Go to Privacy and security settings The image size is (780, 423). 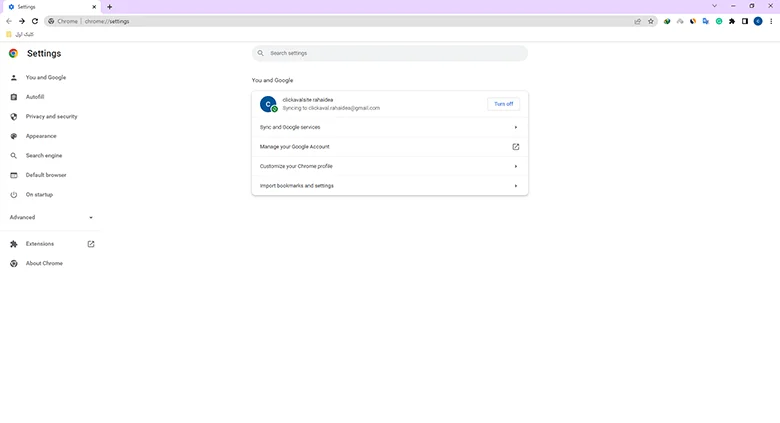[x=51, y=116]
